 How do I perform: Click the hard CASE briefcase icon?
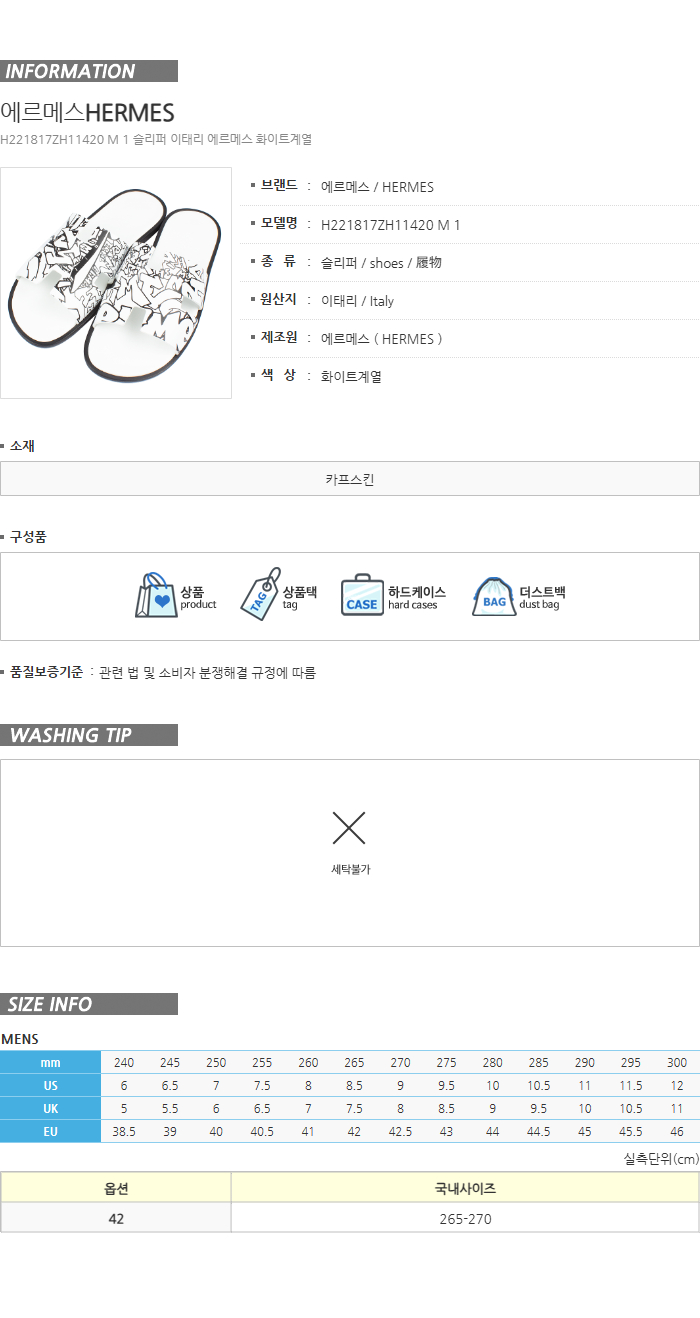pyautogui.click(x=362, y=595)
